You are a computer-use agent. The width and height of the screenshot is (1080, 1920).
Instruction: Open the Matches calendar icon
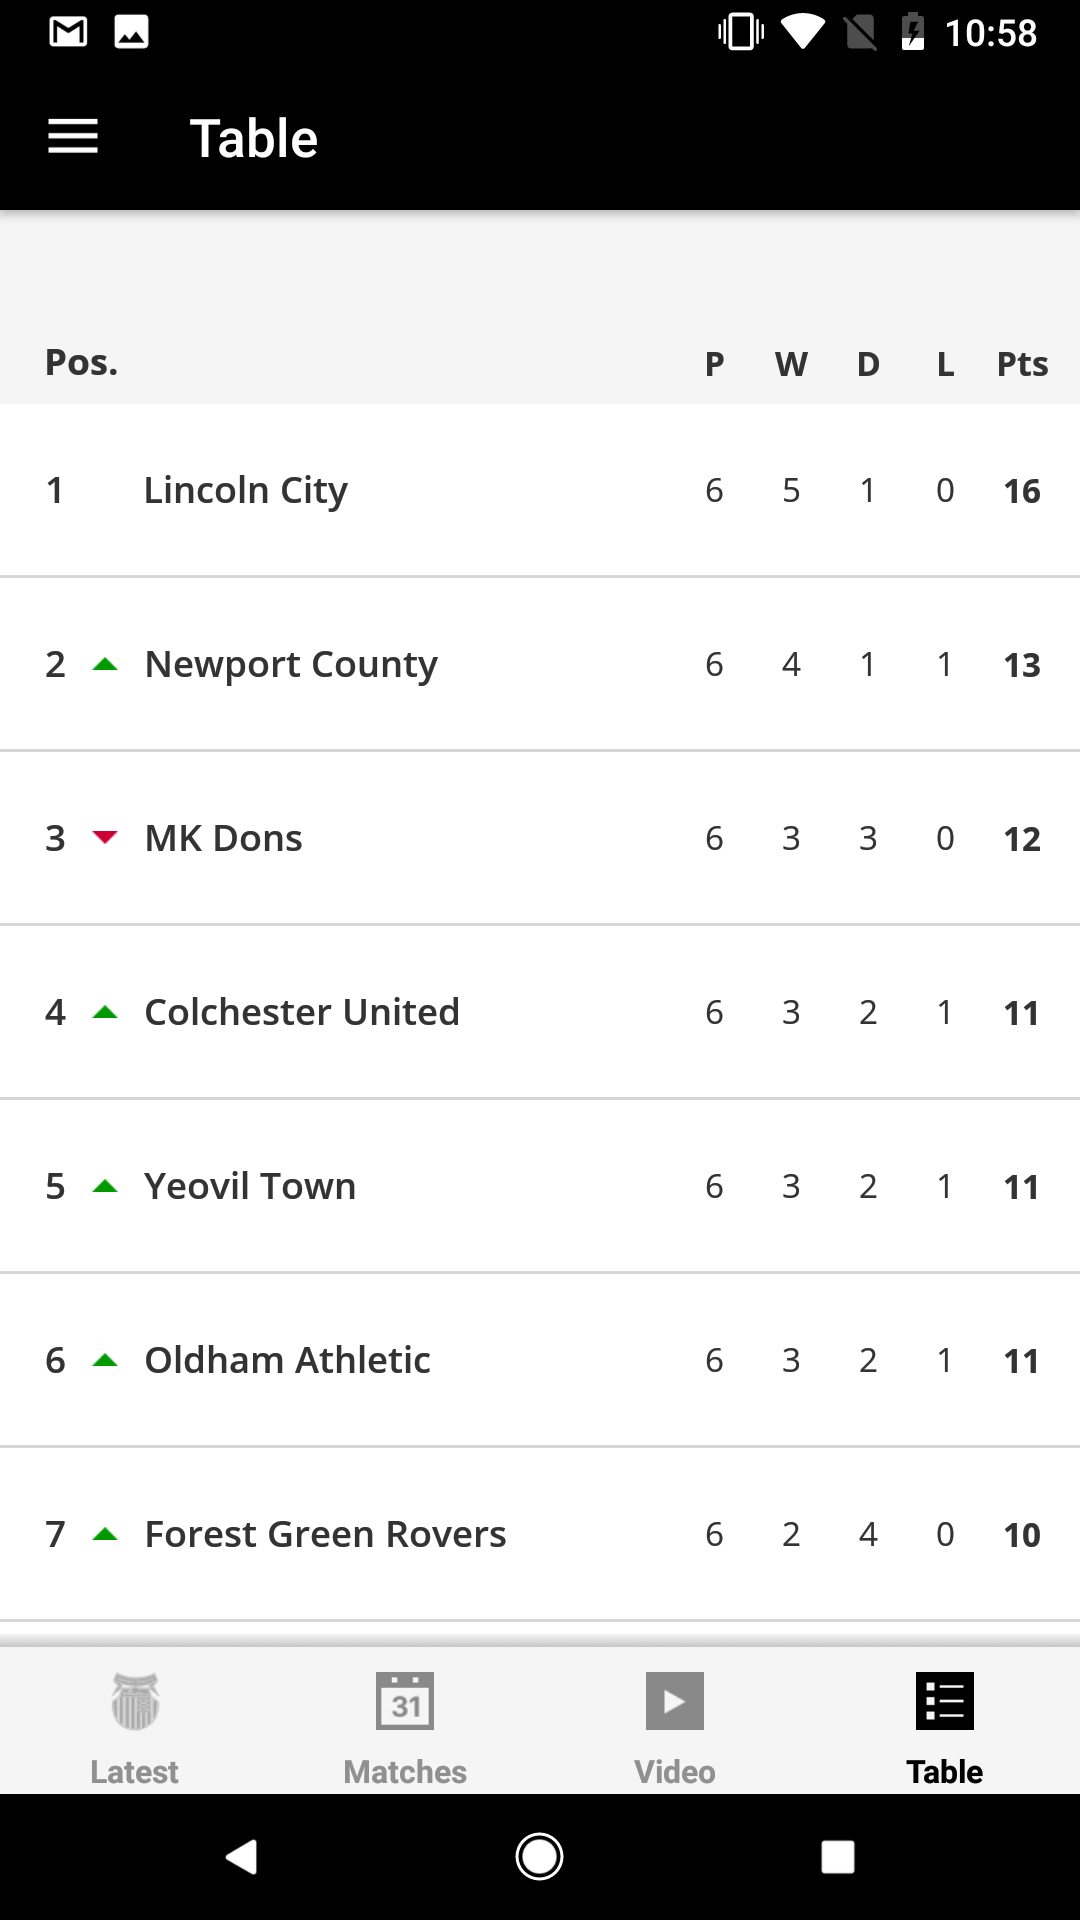click(405, 1701)
